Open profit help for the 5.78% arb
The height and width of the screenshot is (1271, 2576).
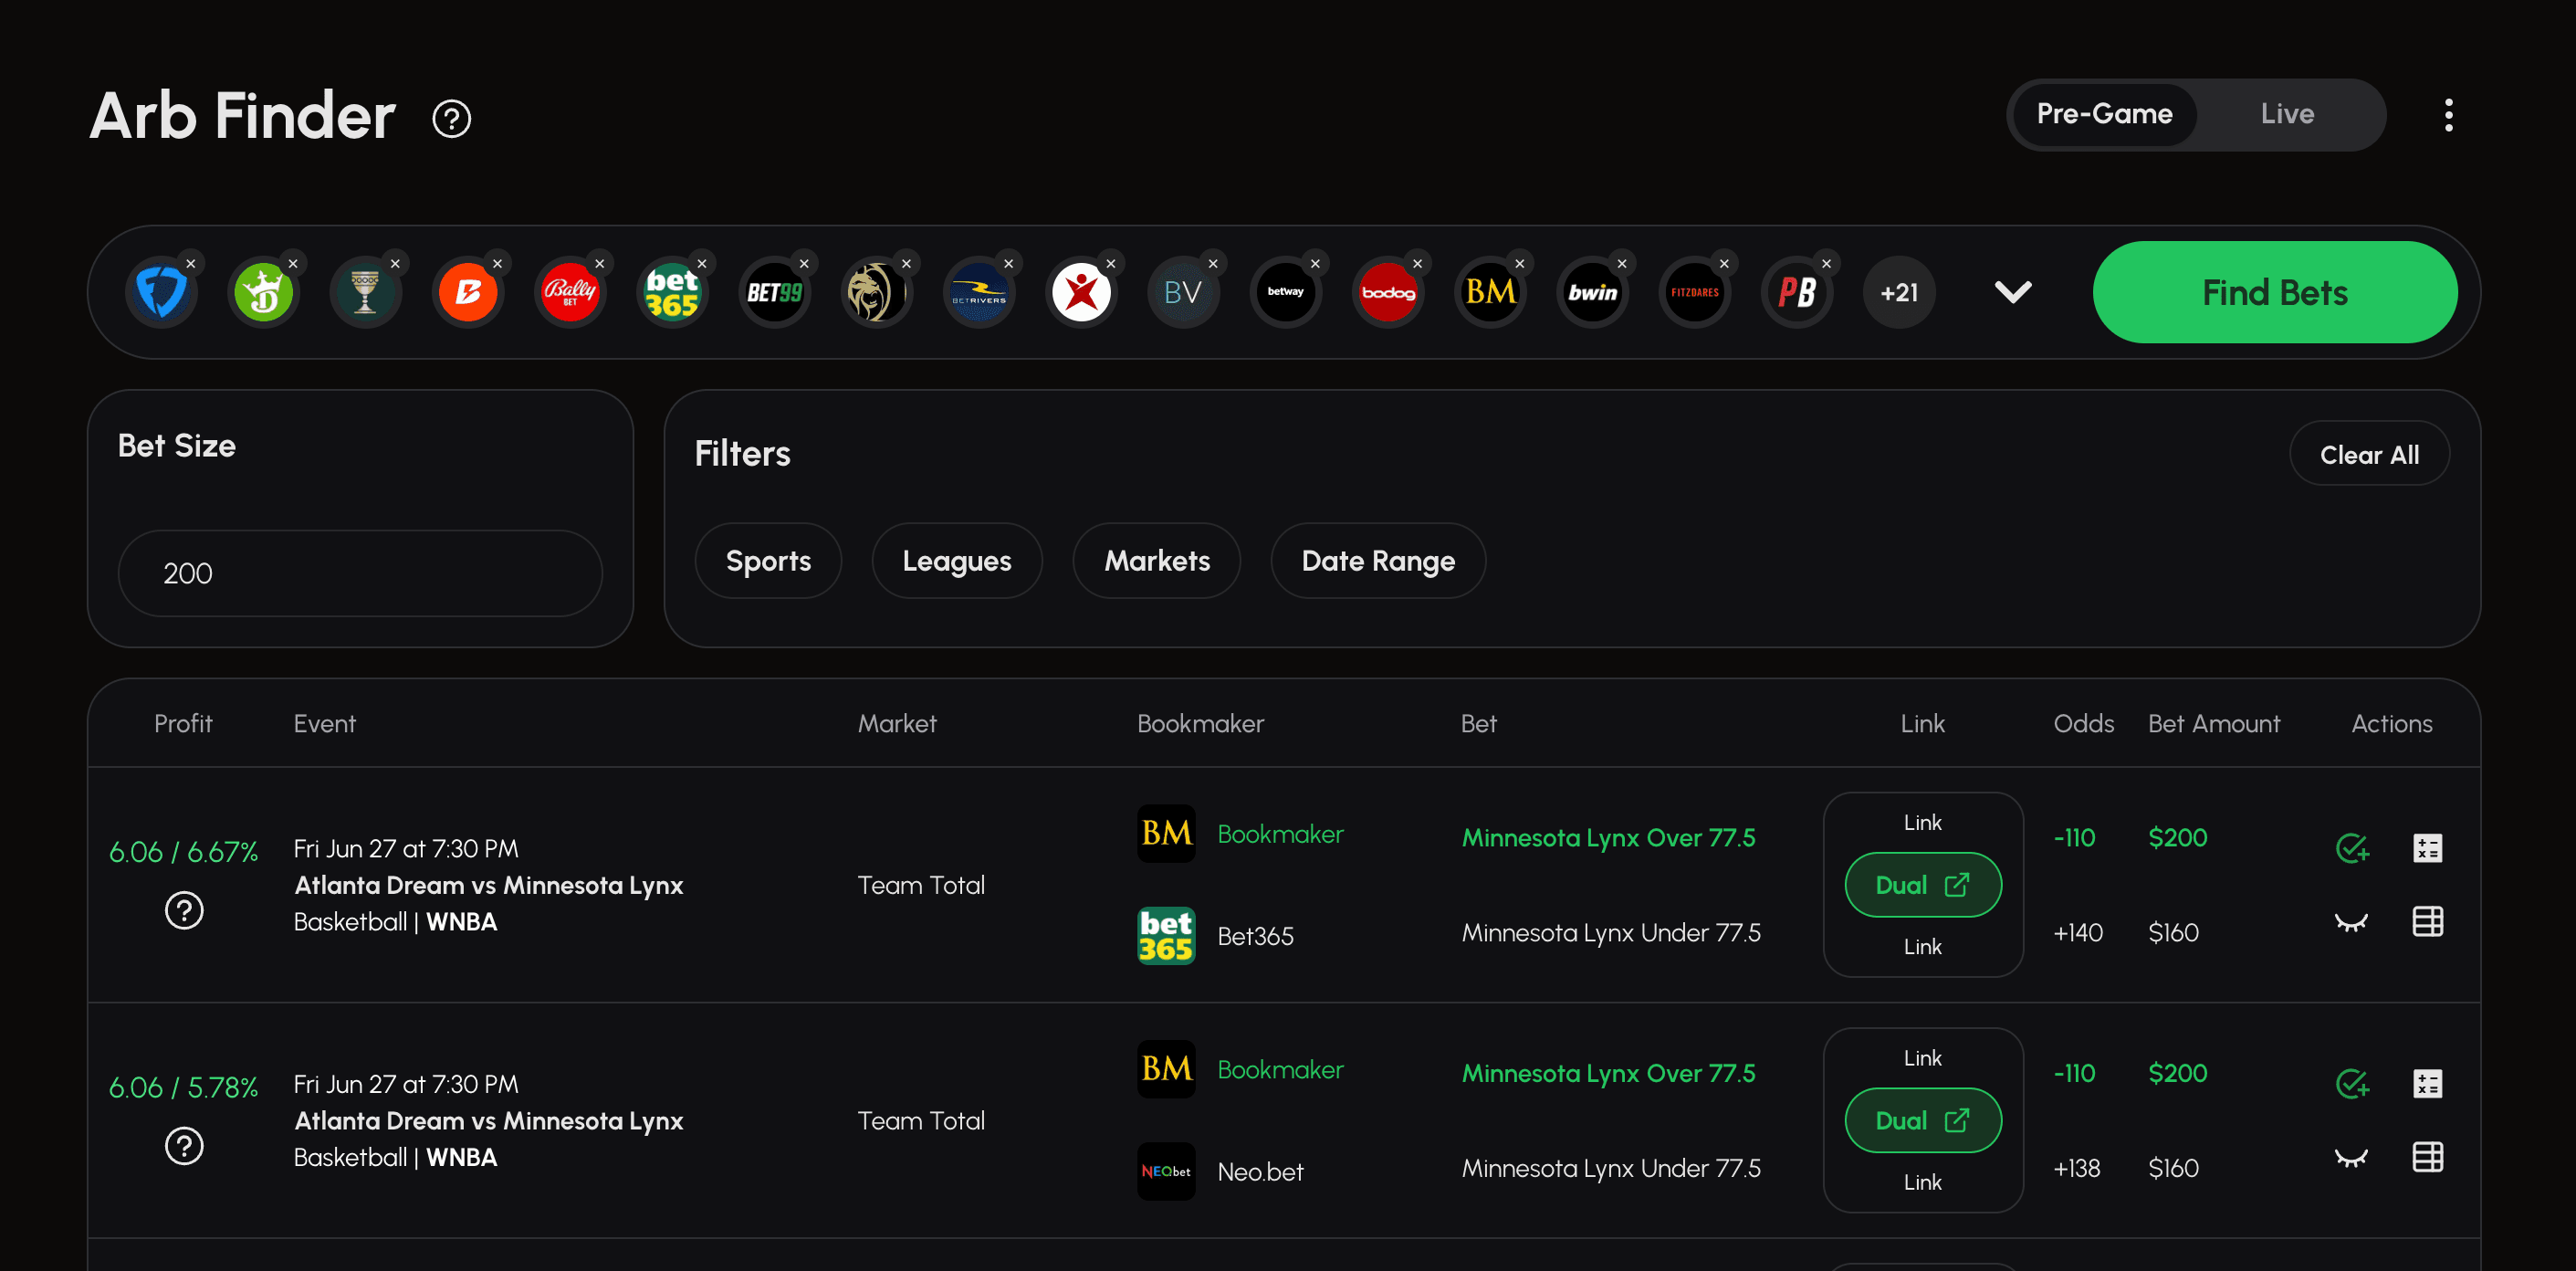click(x=184, y=1146)
